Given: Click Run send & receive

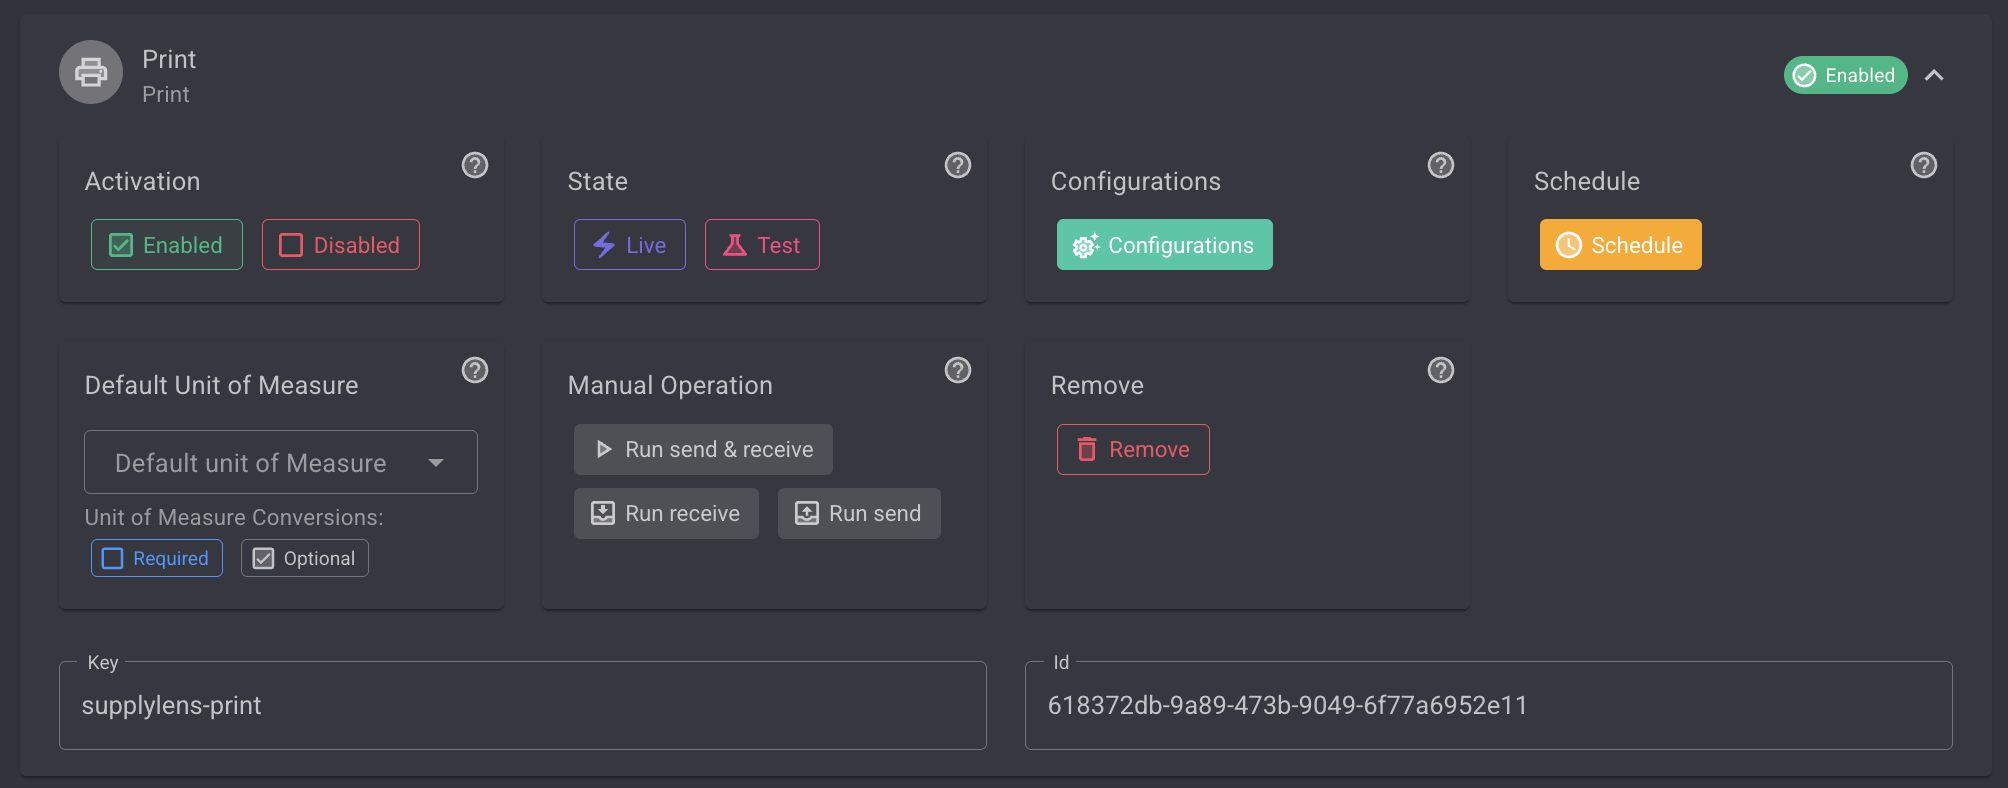Looking at the screenshot, I should click(703, 450).
